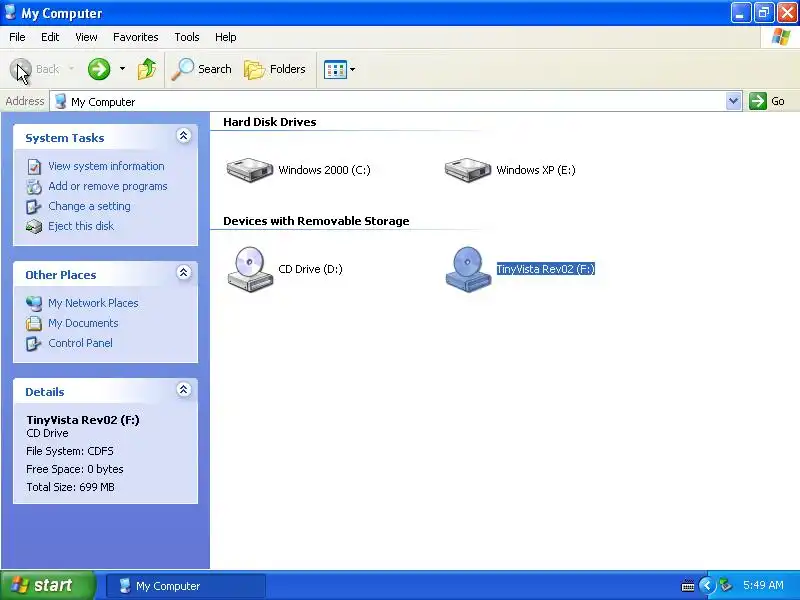Viewport: 800px width, 600px height.
Task: Click the Other Places panel title
Action: coord(61,275)
